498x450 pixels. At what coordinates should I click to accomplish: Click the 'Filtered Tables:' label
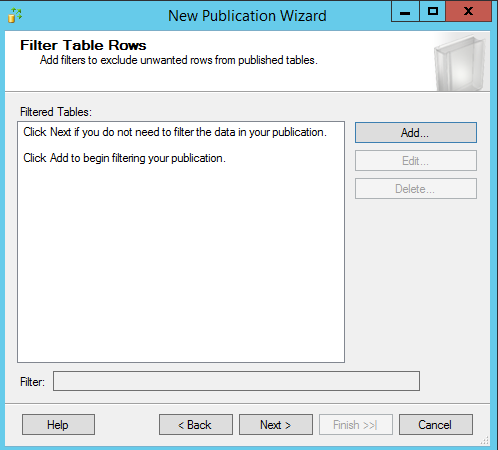point(56,112)
